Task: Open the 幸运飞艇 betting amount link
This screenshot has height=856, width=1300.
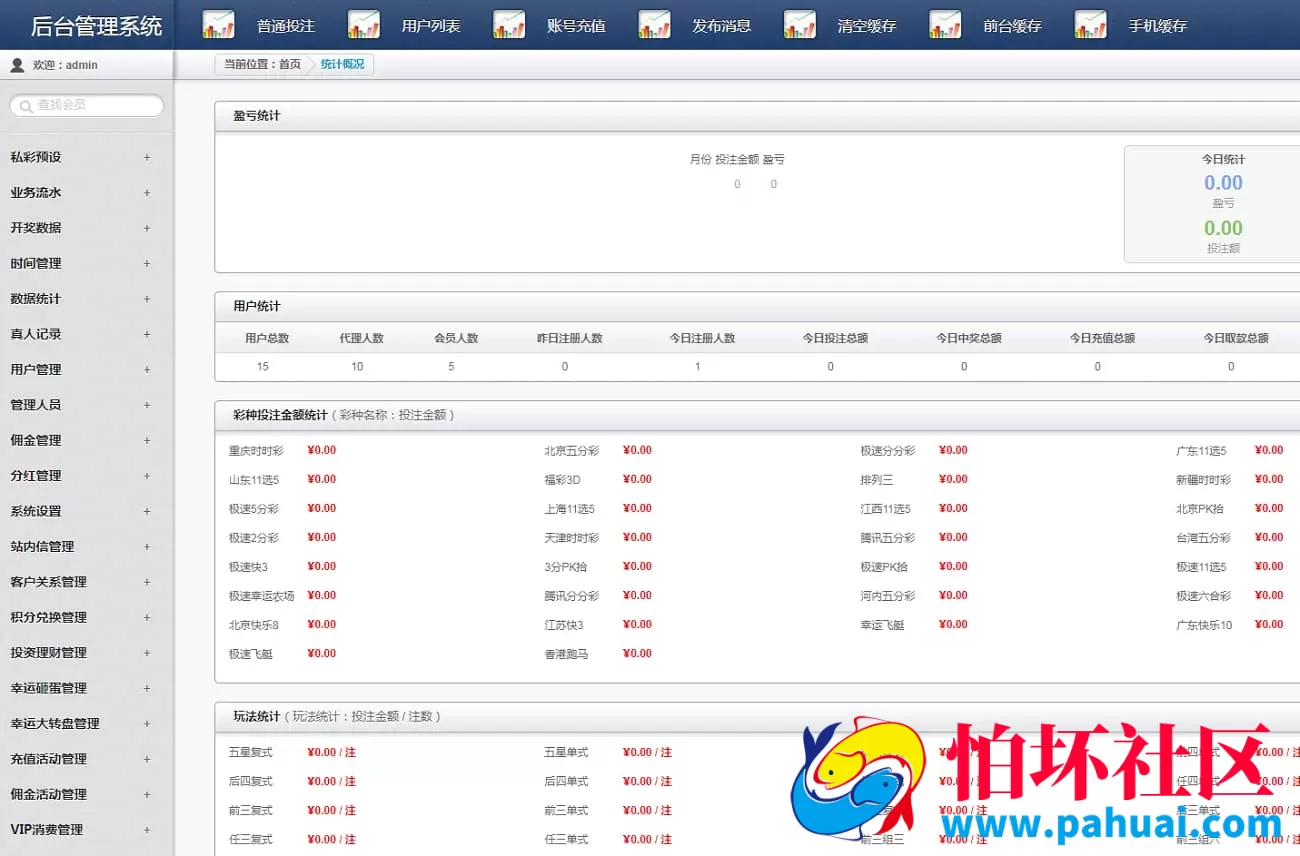Action: (x=952, y=624)
